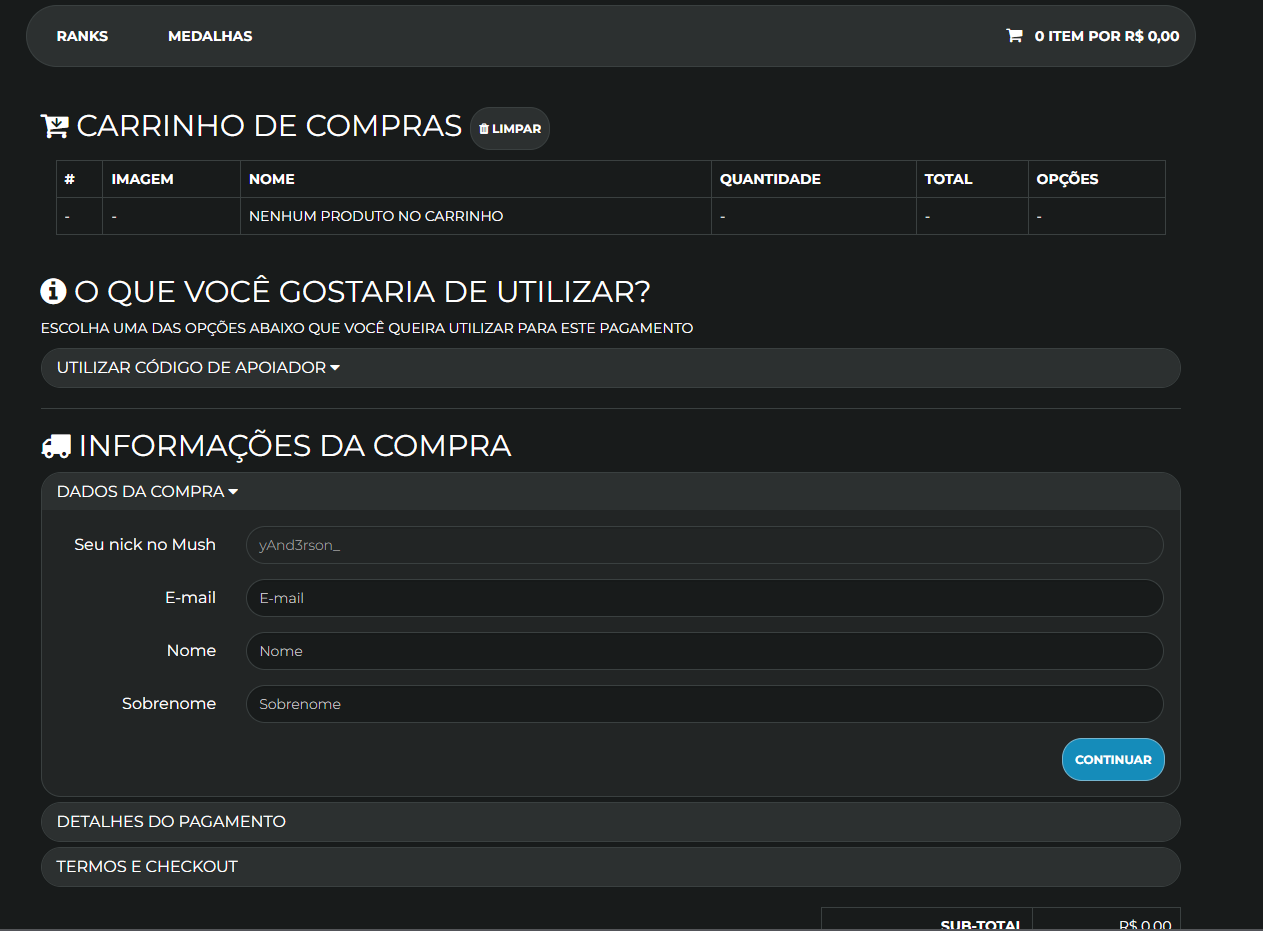Focus the Seu nick no Mush field

click(x=705, y=545)
